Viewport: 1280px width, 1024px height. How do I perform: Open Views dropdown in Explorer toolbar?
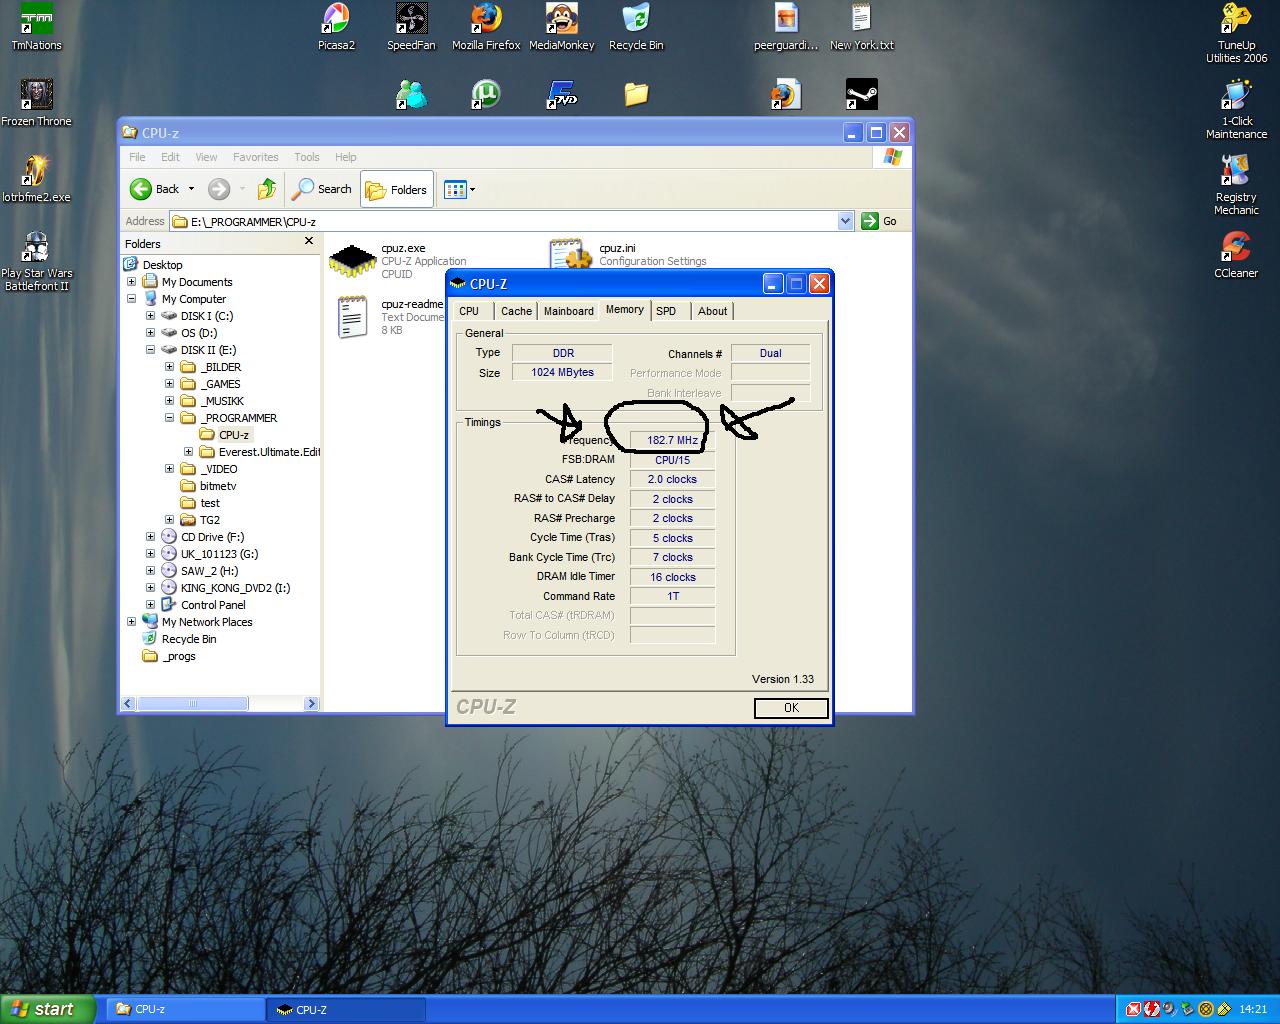click(x=459, y=189)
